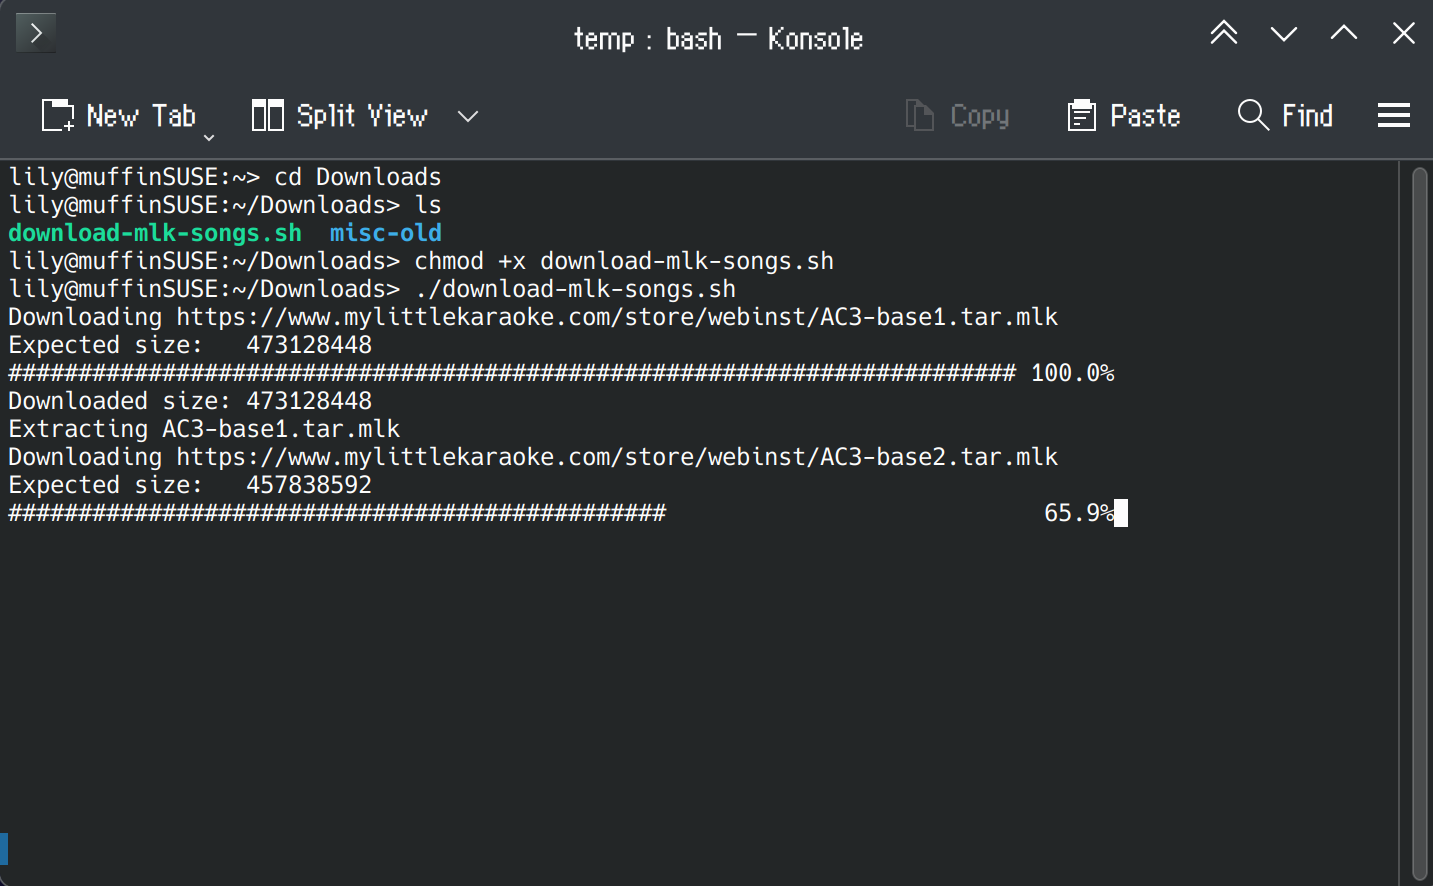Click the terminal vertical scrollbar
The width and height of the screenshot is (1433, 886).
(1420, 522)
